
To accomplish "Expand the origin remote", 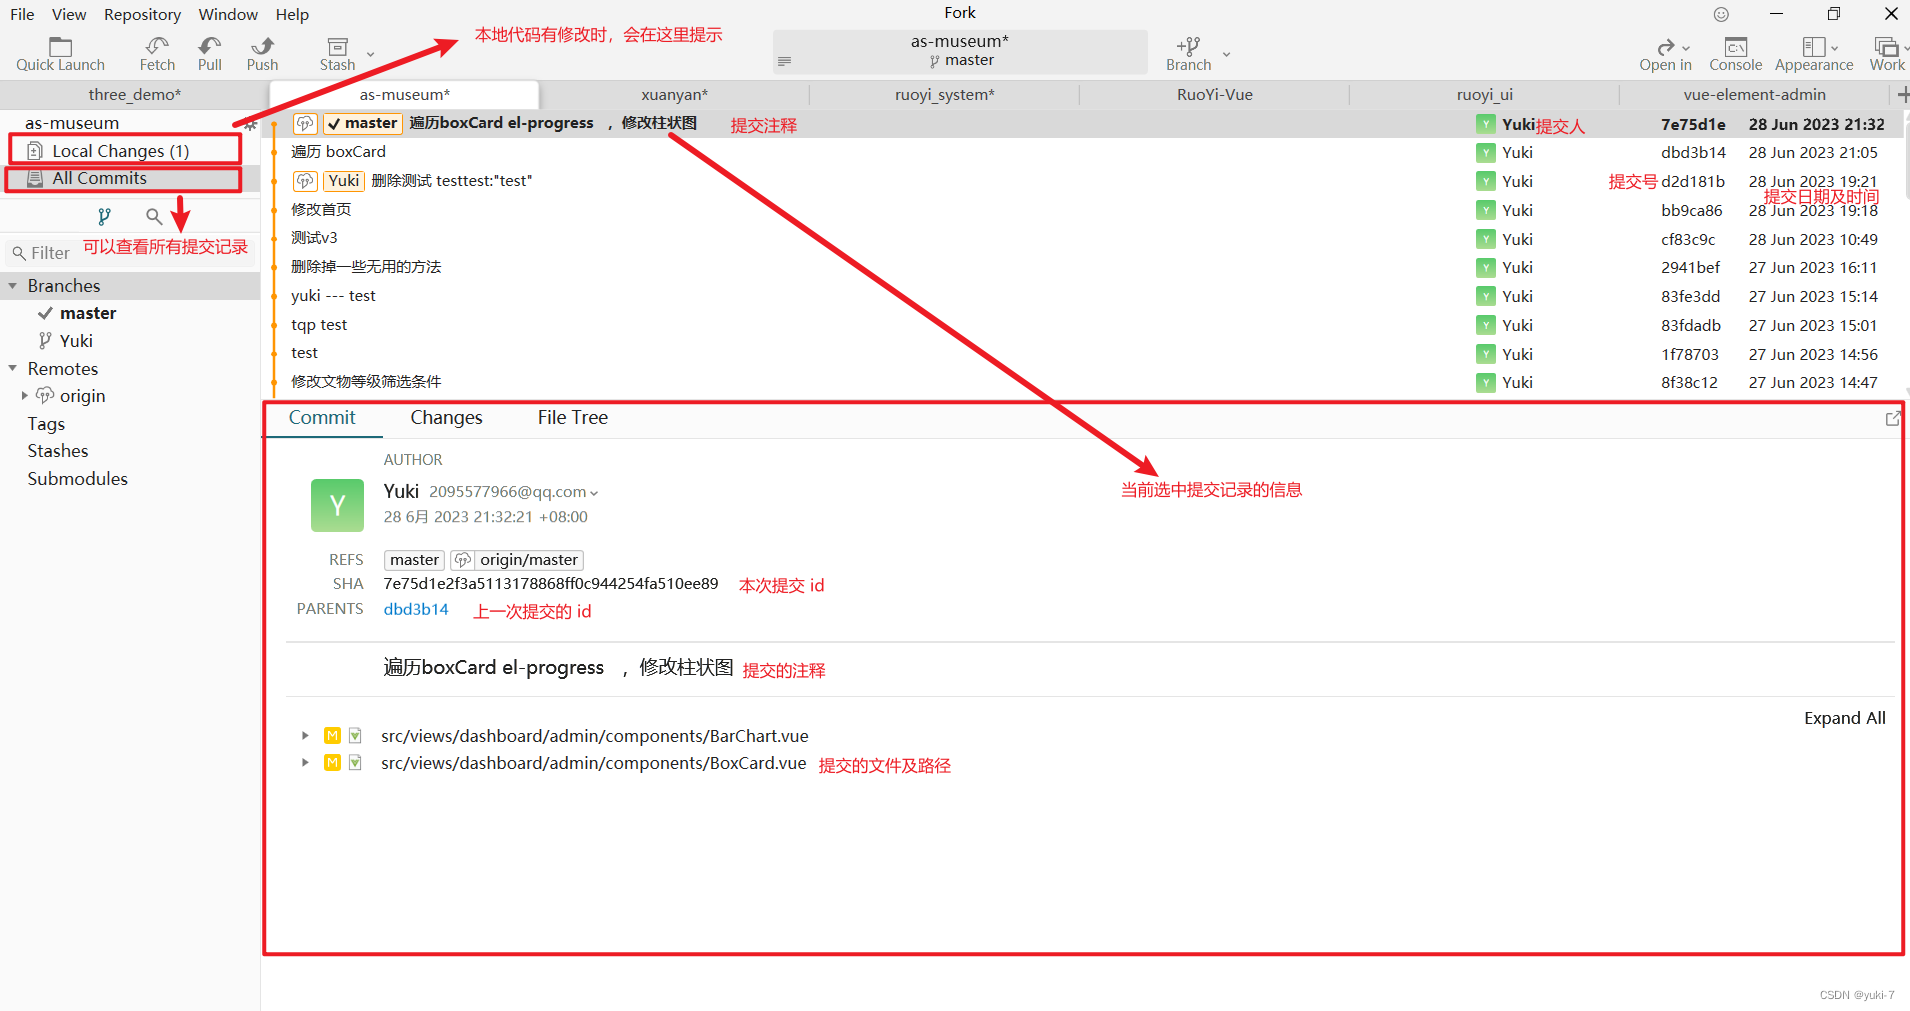I will coord(25,396).
